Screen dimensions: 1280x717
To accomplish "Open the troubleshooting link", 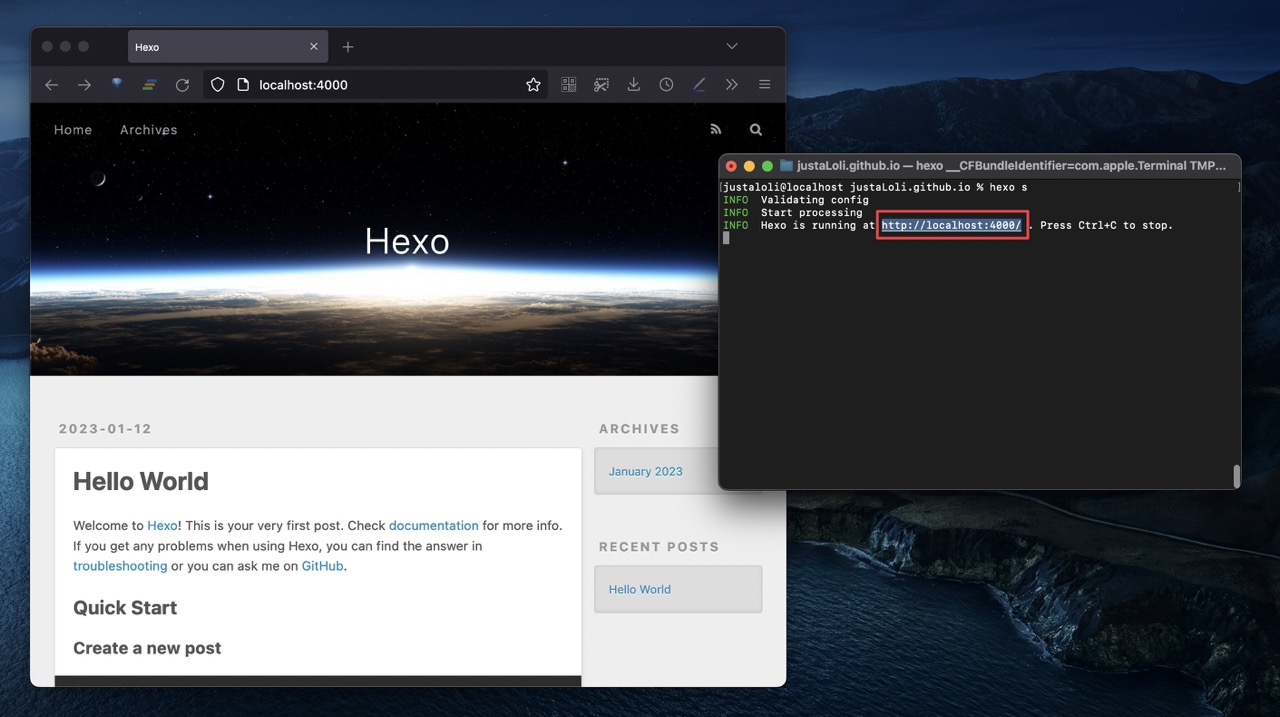I will tap(120, 566).
